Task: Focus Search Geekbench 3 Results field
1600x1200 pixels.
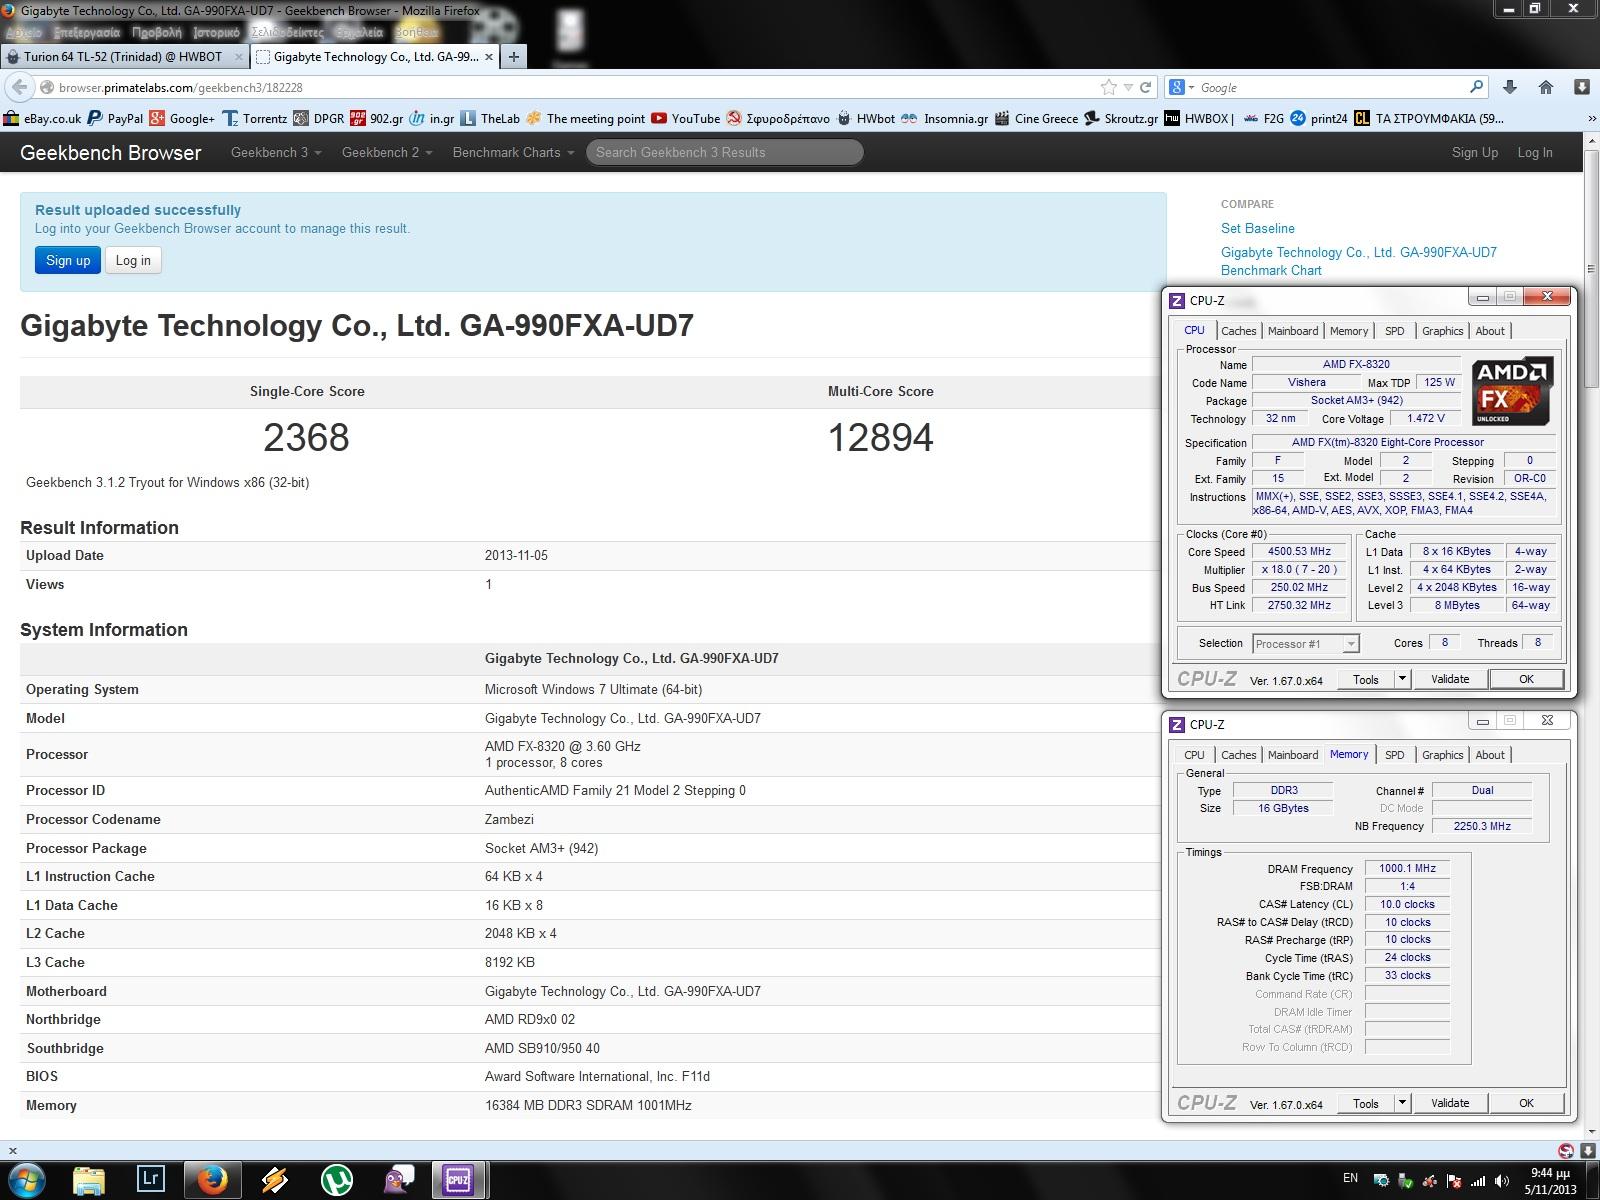Action: pos(724,152)
